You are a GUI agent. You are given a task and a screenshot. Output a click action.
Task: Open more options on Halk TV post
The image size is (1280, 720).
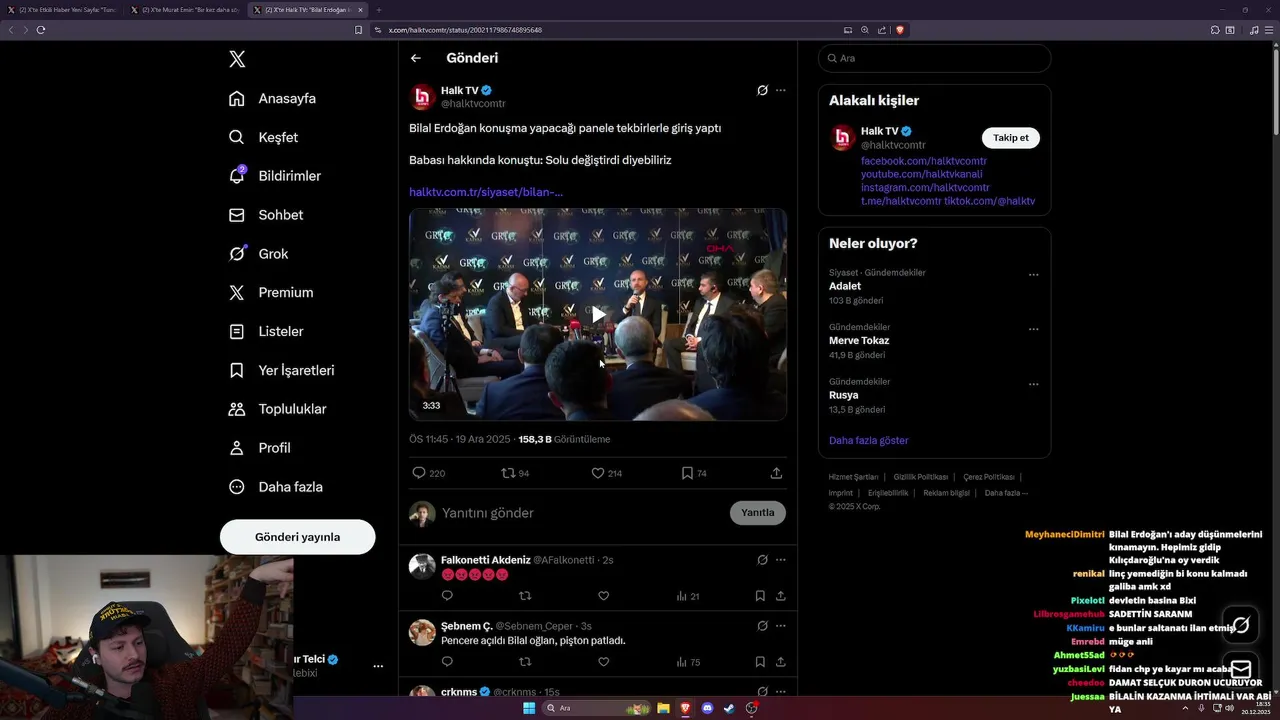pyautogui.click(x=781, y=90)
